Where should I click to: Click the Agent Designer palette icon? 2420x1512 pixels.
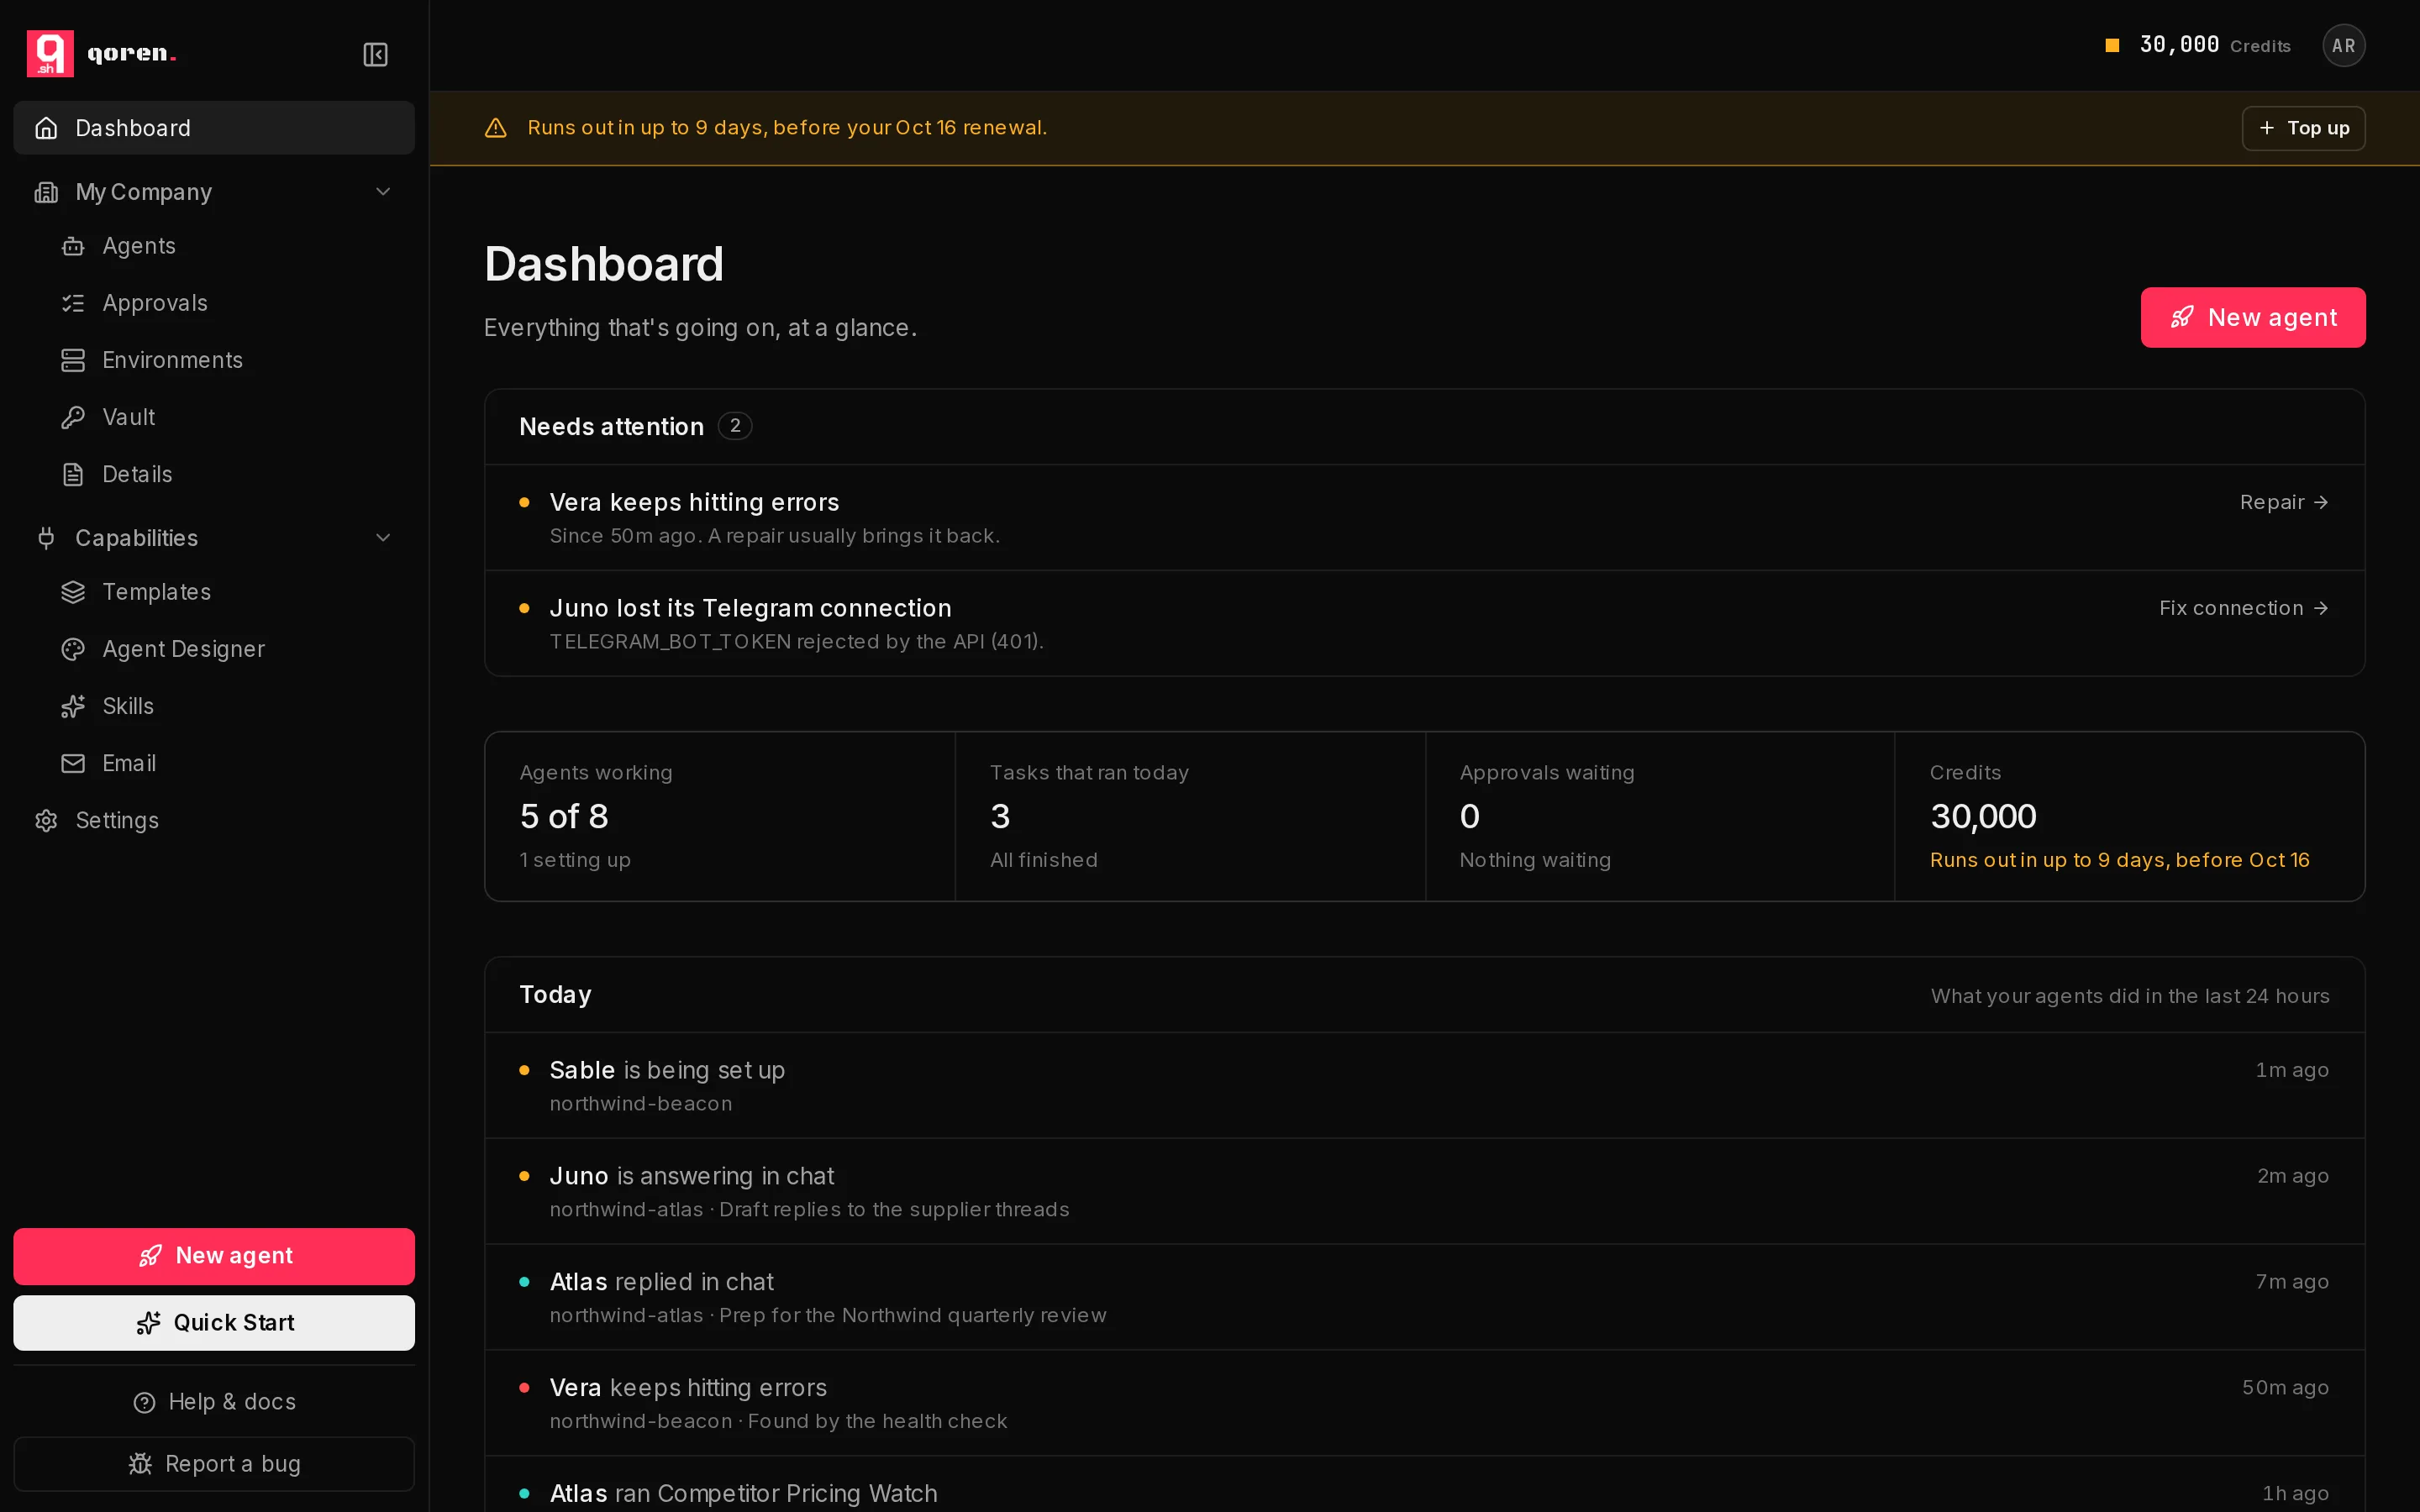pos(73,649)
